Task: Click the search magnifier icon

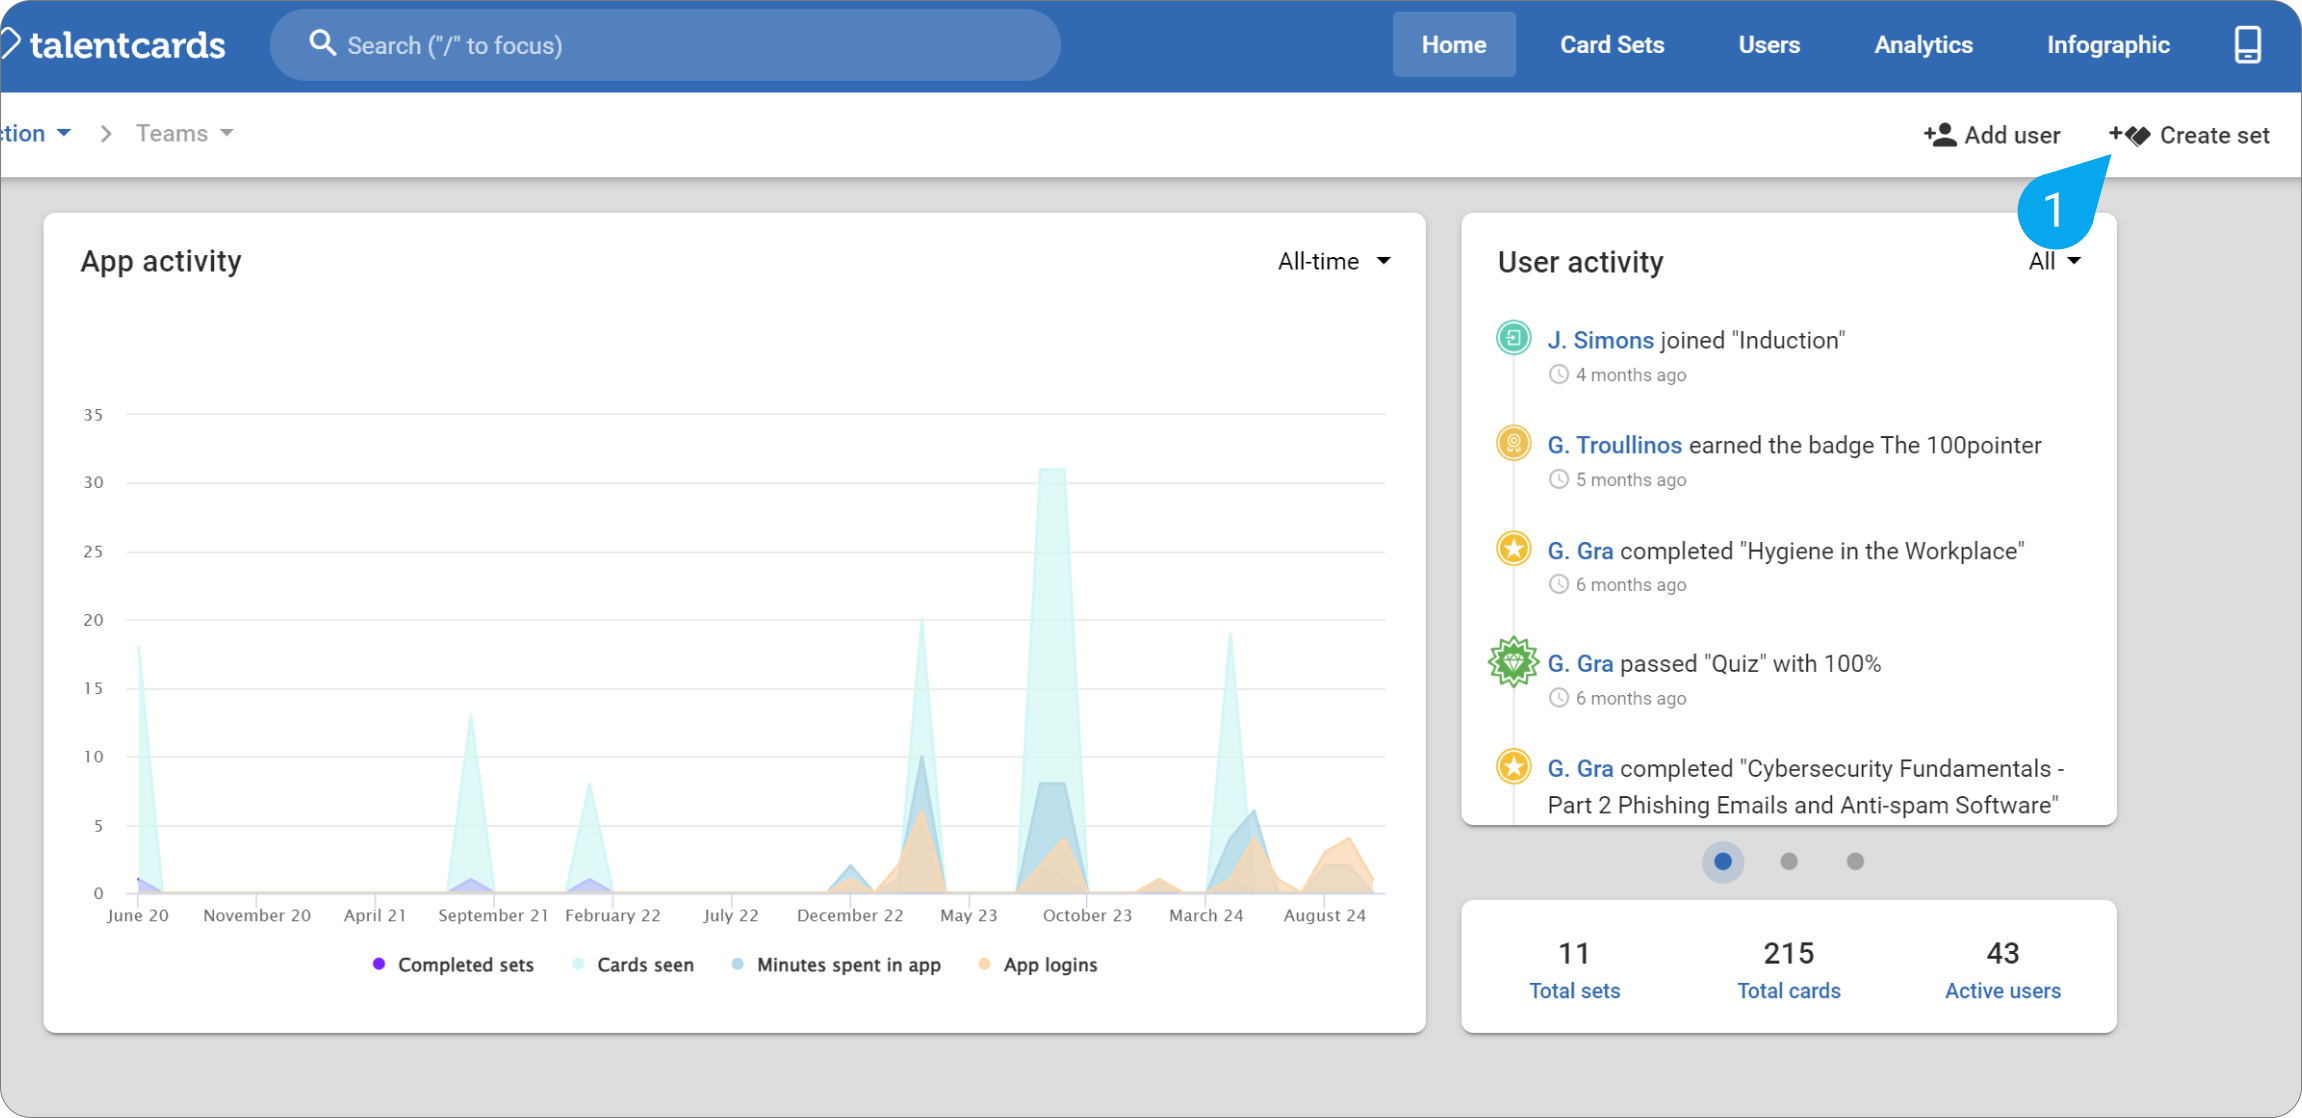Action: point(322,43)
